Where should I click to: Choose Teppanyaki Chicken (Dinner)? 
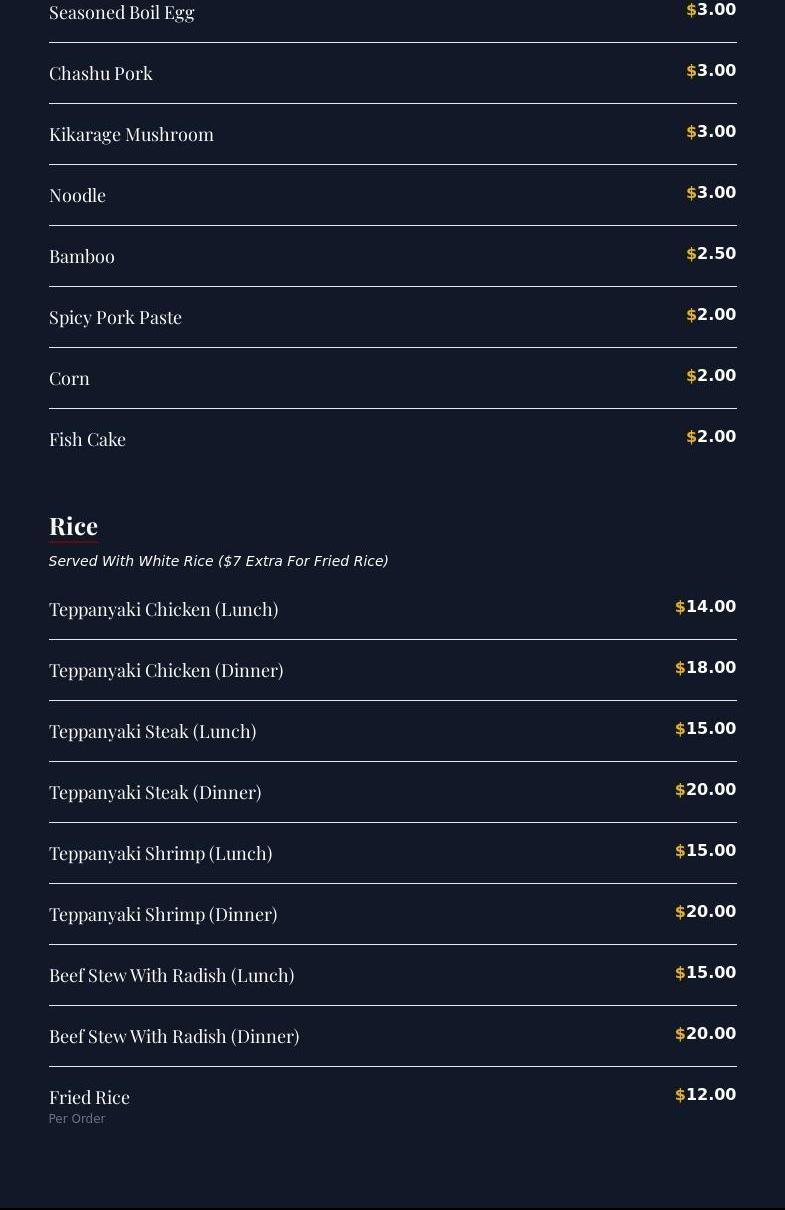coord(166,671)
